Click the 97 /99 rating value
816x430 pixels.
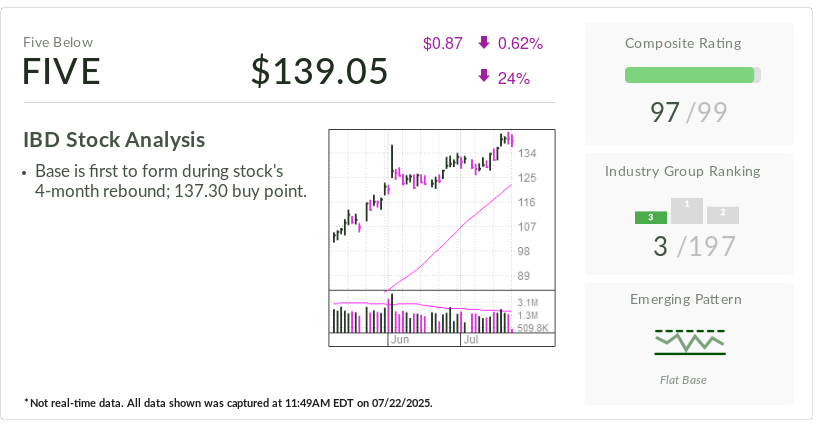point(689,111)
